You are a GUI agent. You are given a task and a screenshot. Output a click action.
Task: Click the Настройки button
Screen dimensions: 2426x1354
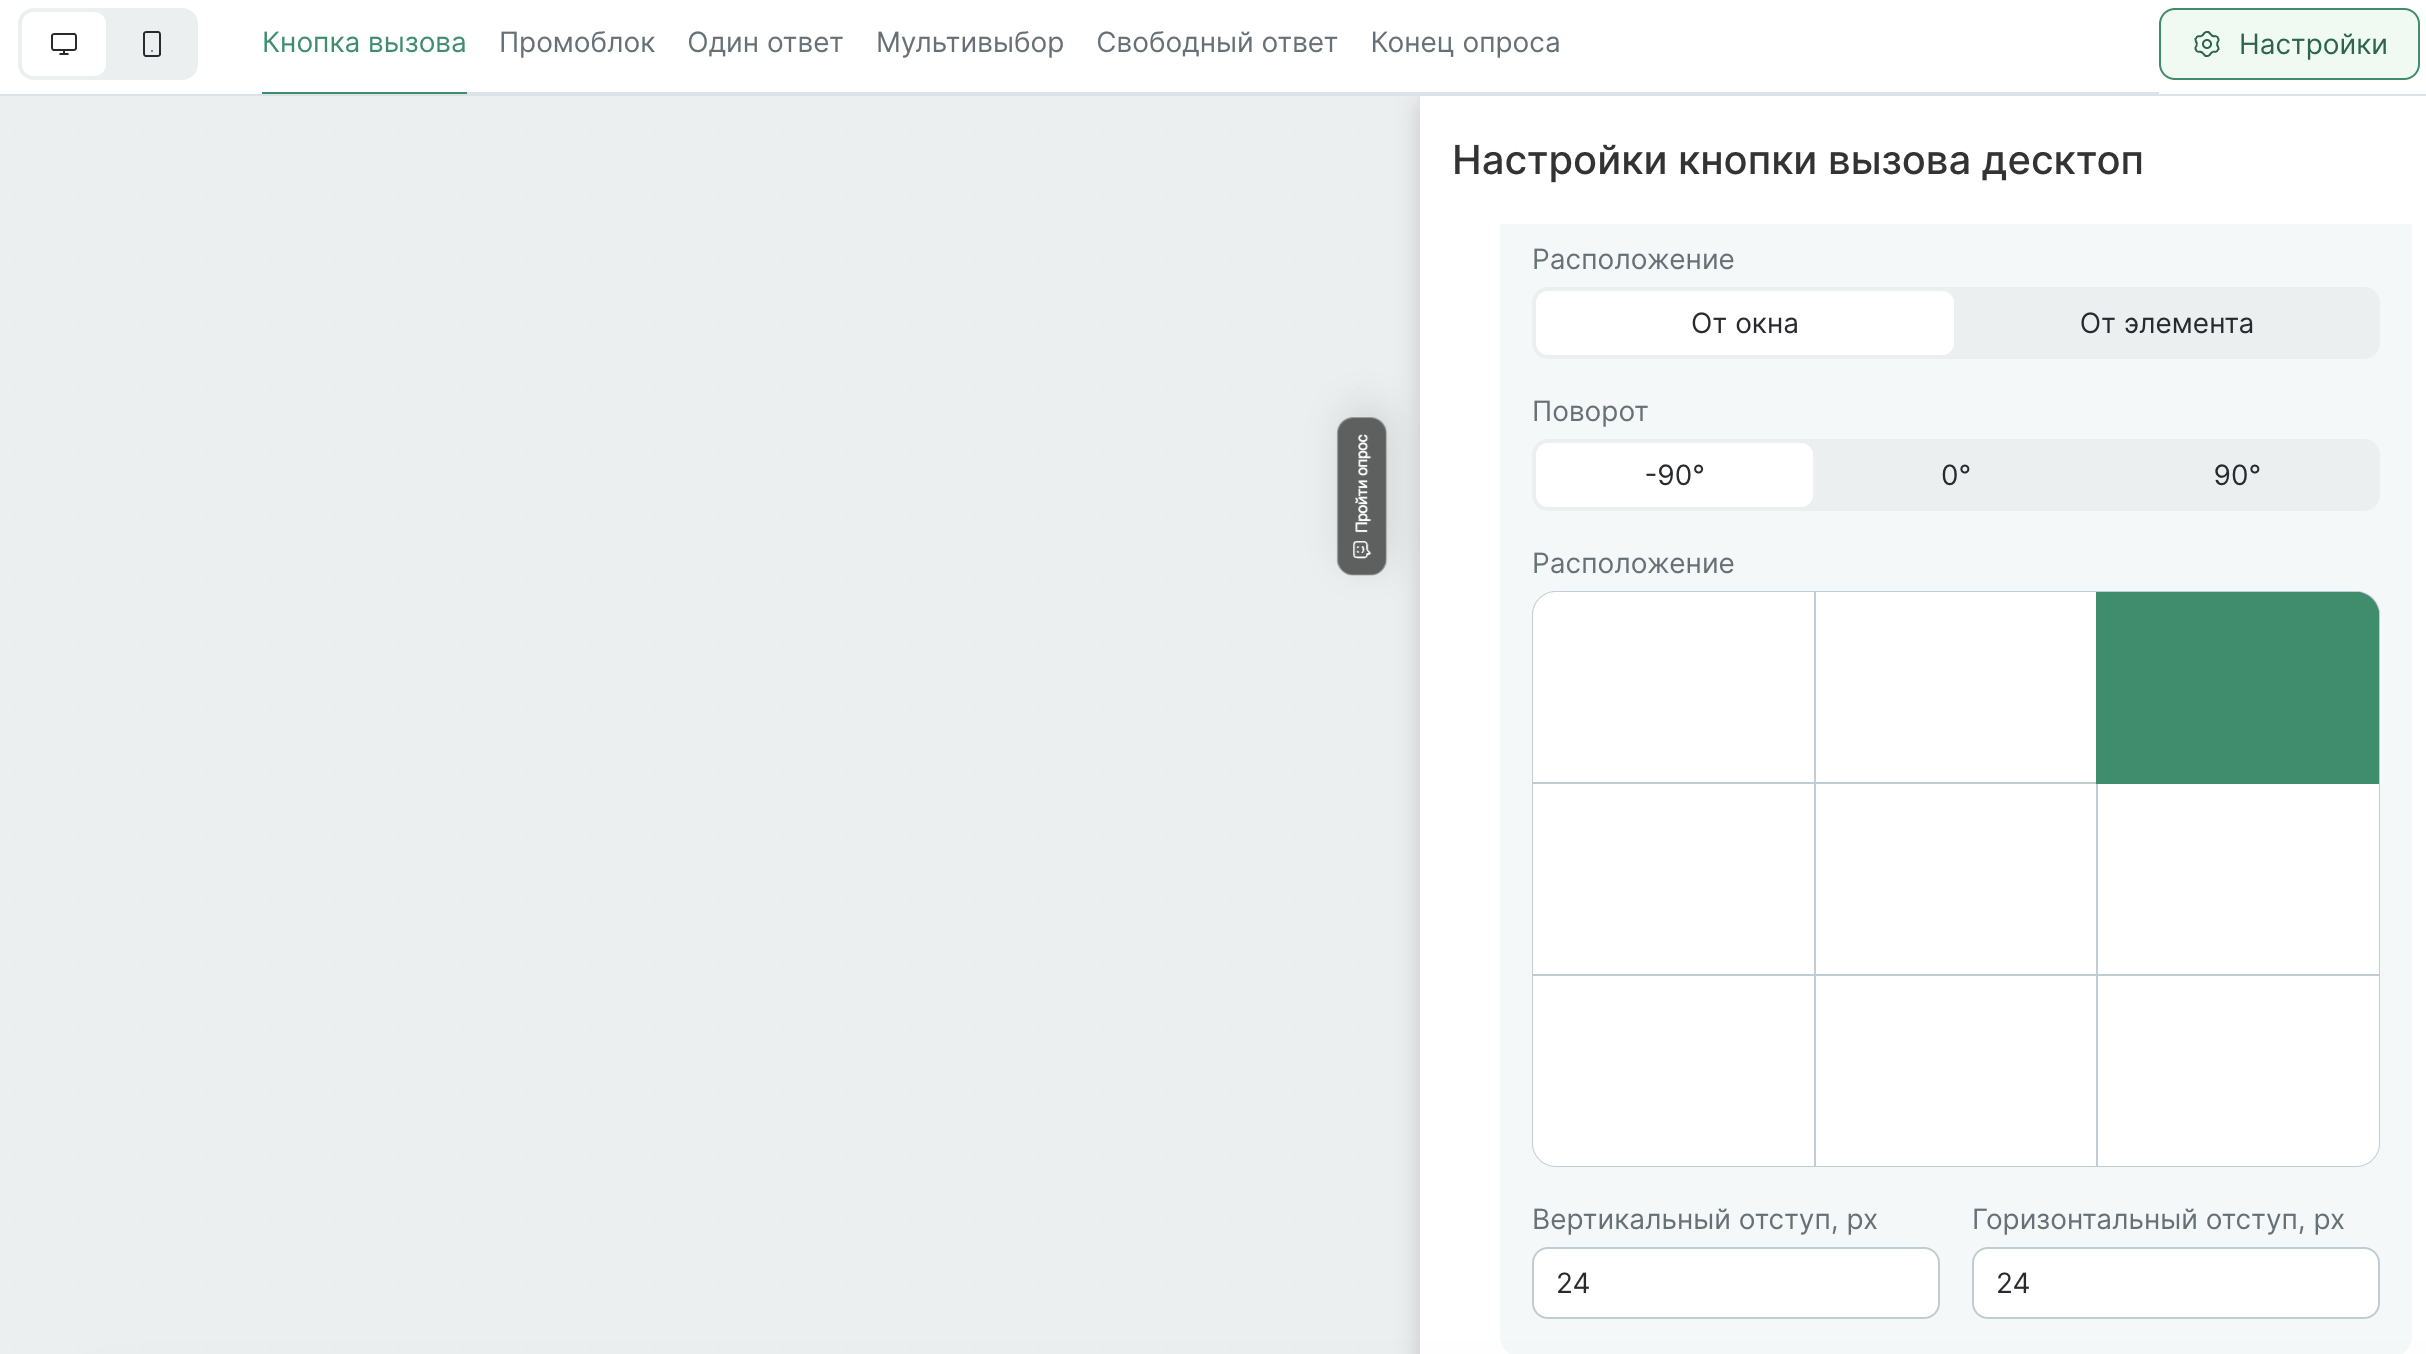coord(2288,44)
